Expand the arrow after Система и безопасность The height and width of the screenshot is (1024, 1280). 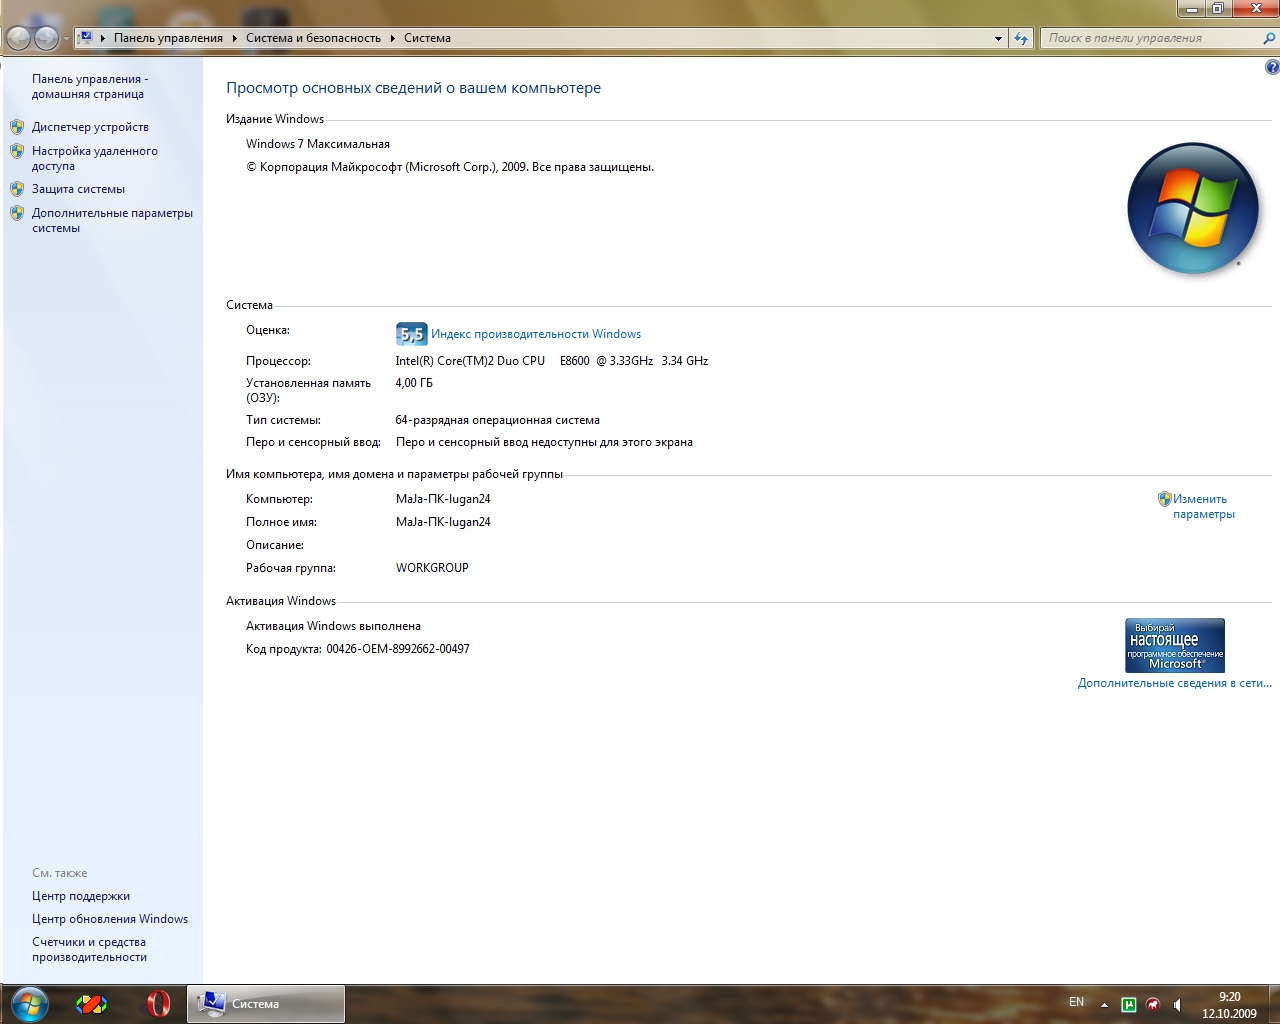(x=393, y=38)
